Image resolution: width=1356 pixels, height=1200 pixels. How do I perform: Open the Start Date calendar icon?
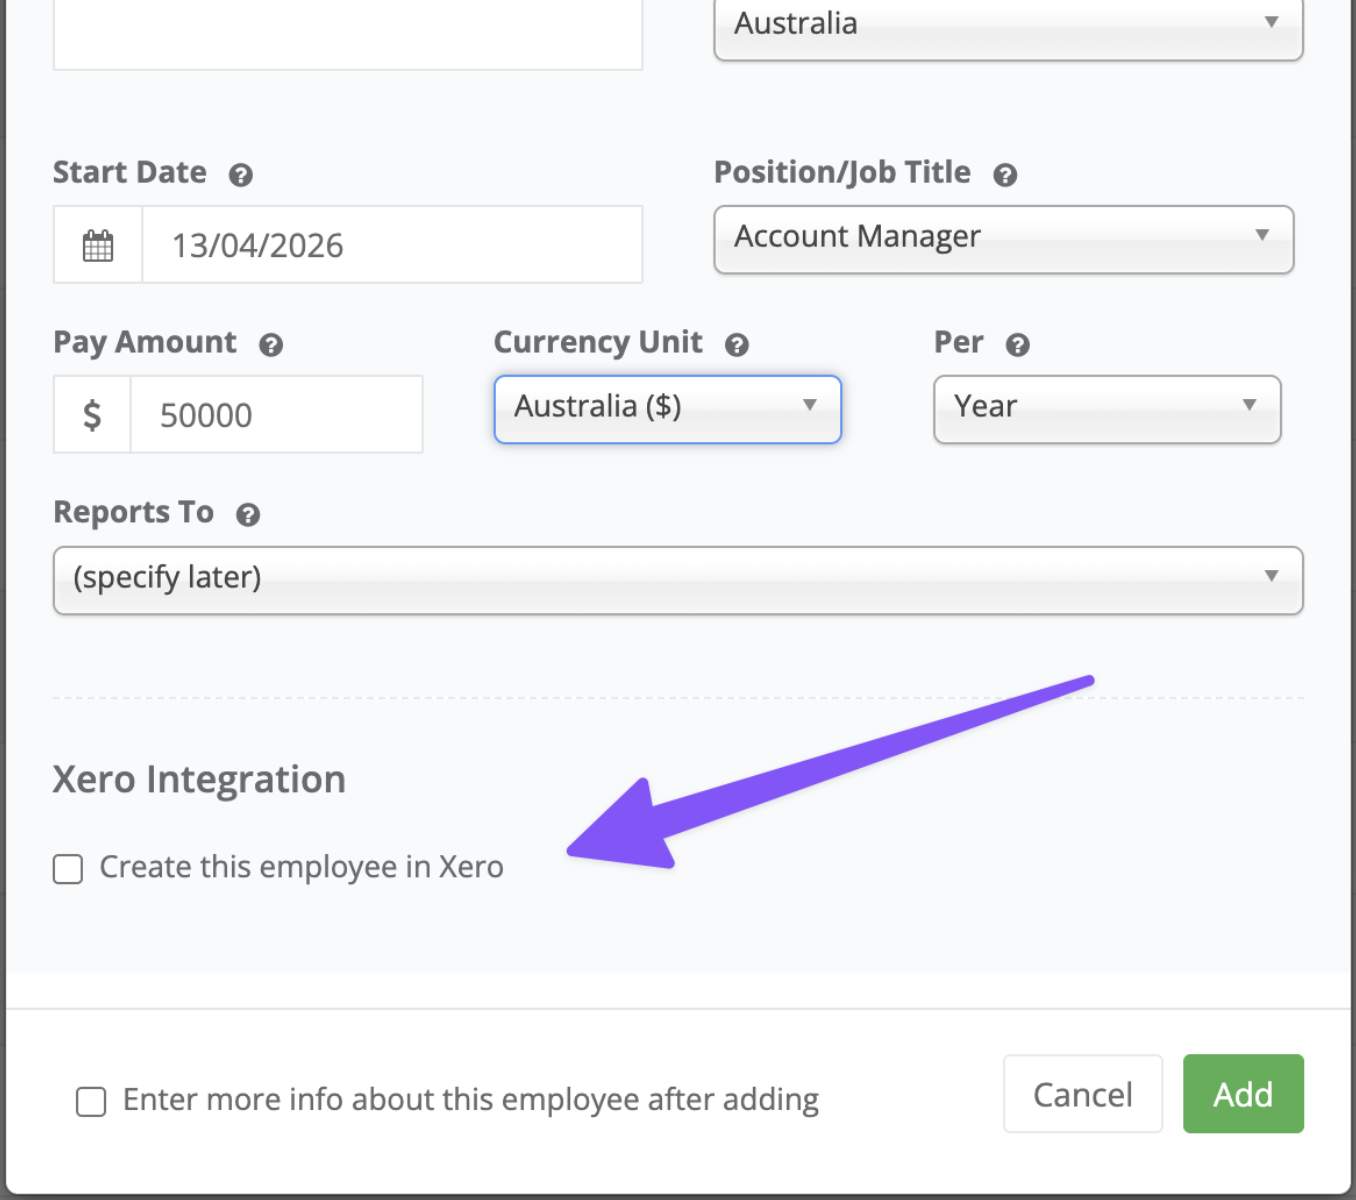coord(98,245)
